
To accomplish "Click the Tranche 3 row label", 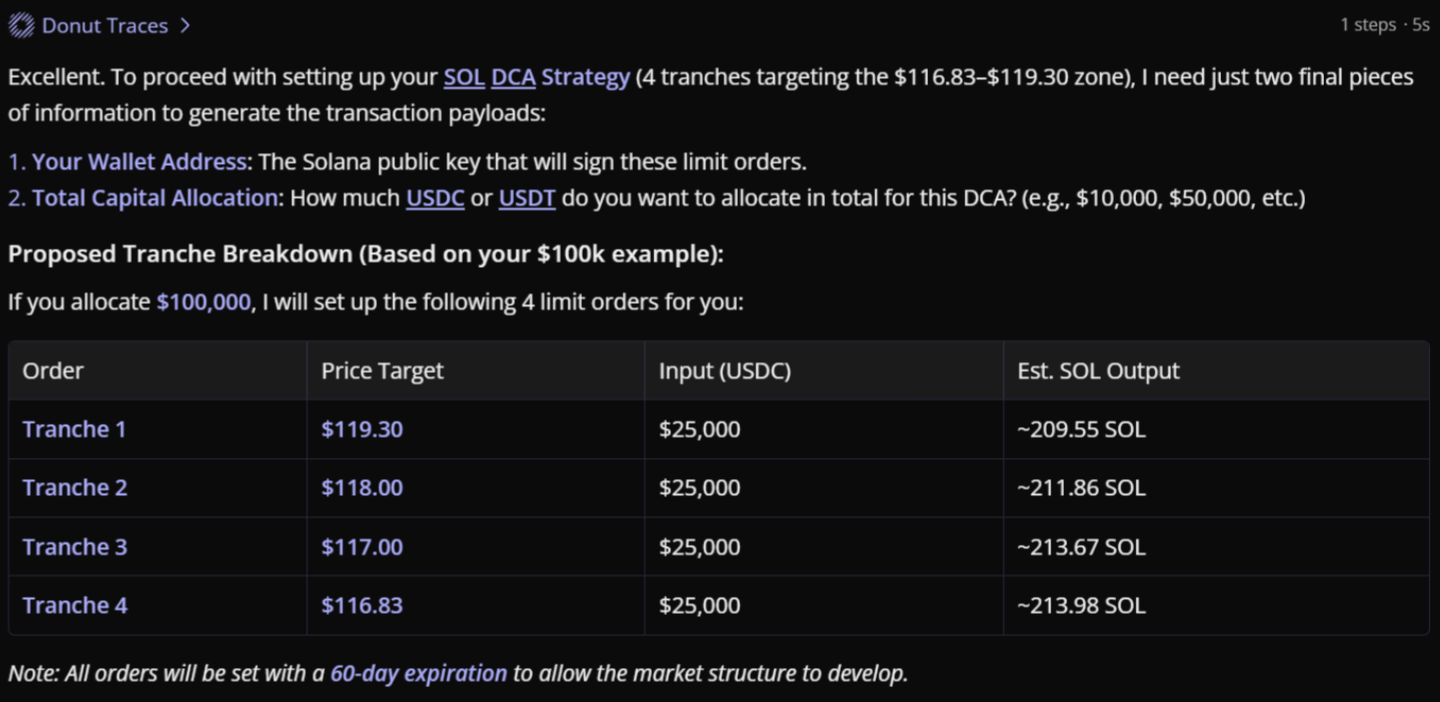I will (x=75, y=547).
